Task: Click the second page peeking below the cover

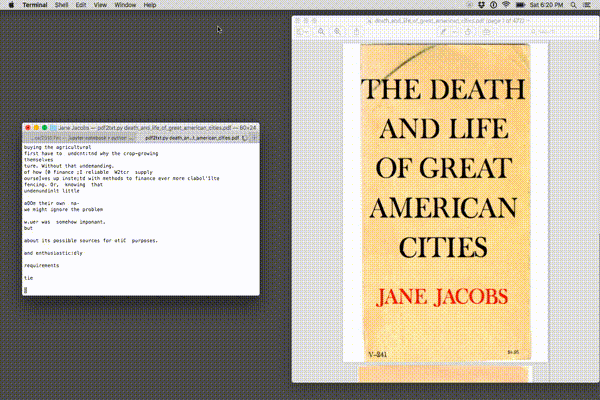Action: pyautogui.click(x=444, y=374)
